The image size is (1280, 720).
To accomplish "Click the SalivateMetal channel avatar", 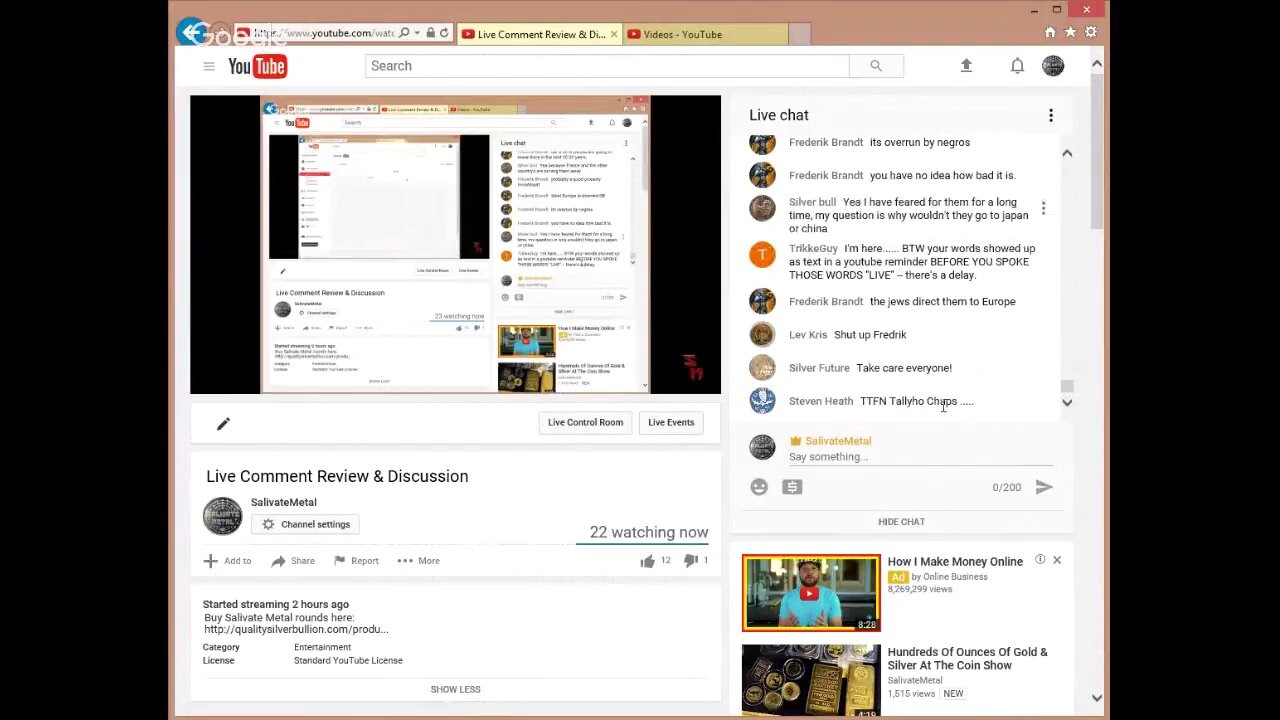I will coord(222,516).
